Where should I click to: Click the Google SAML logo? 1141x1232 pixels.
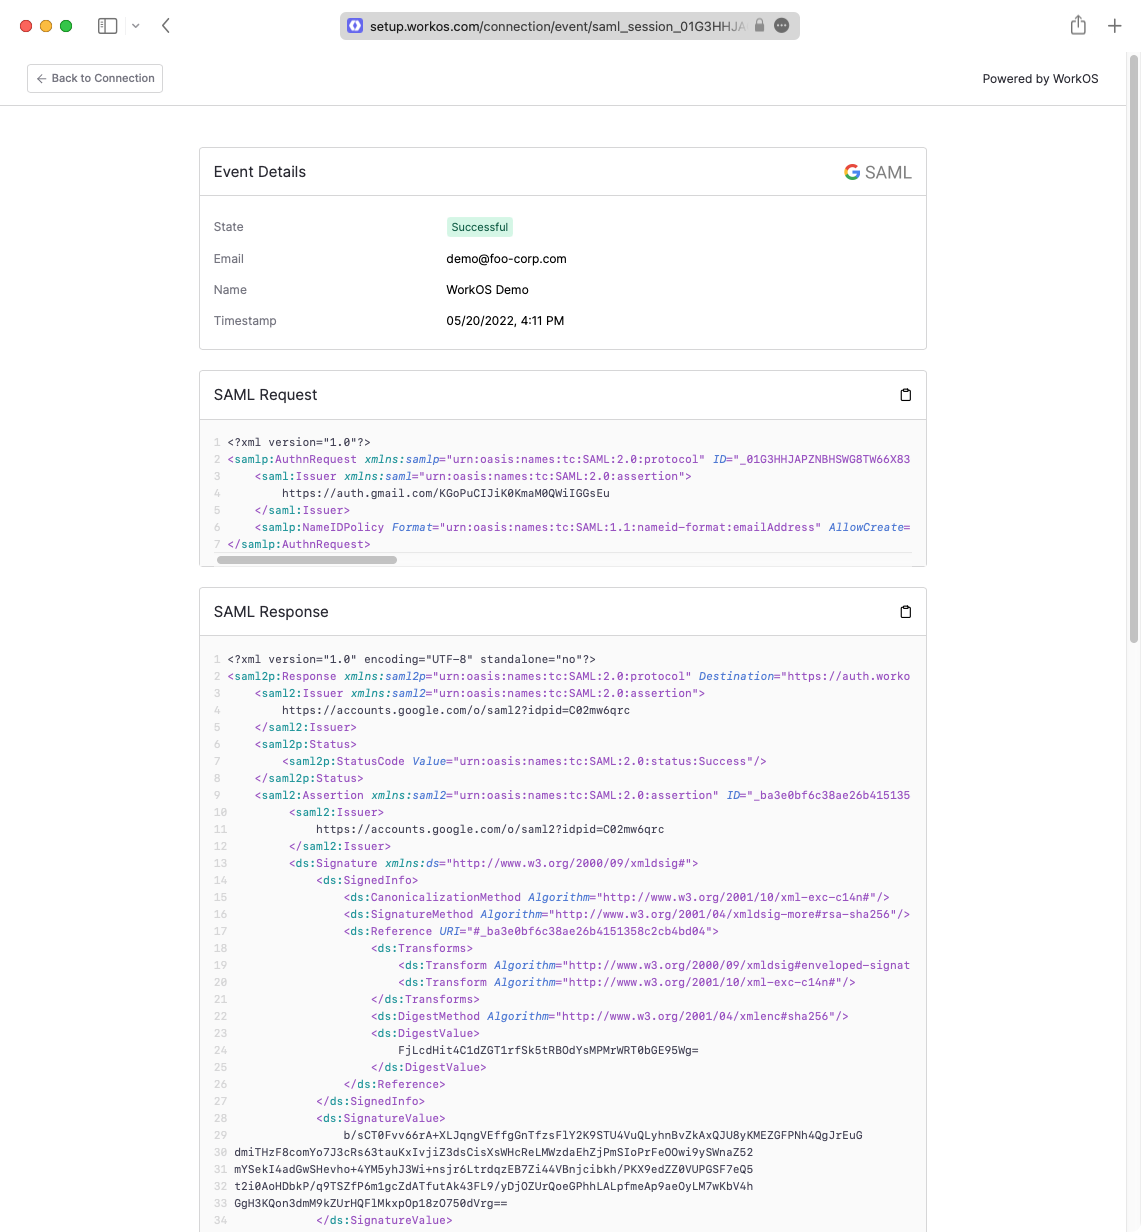point(877,172)
